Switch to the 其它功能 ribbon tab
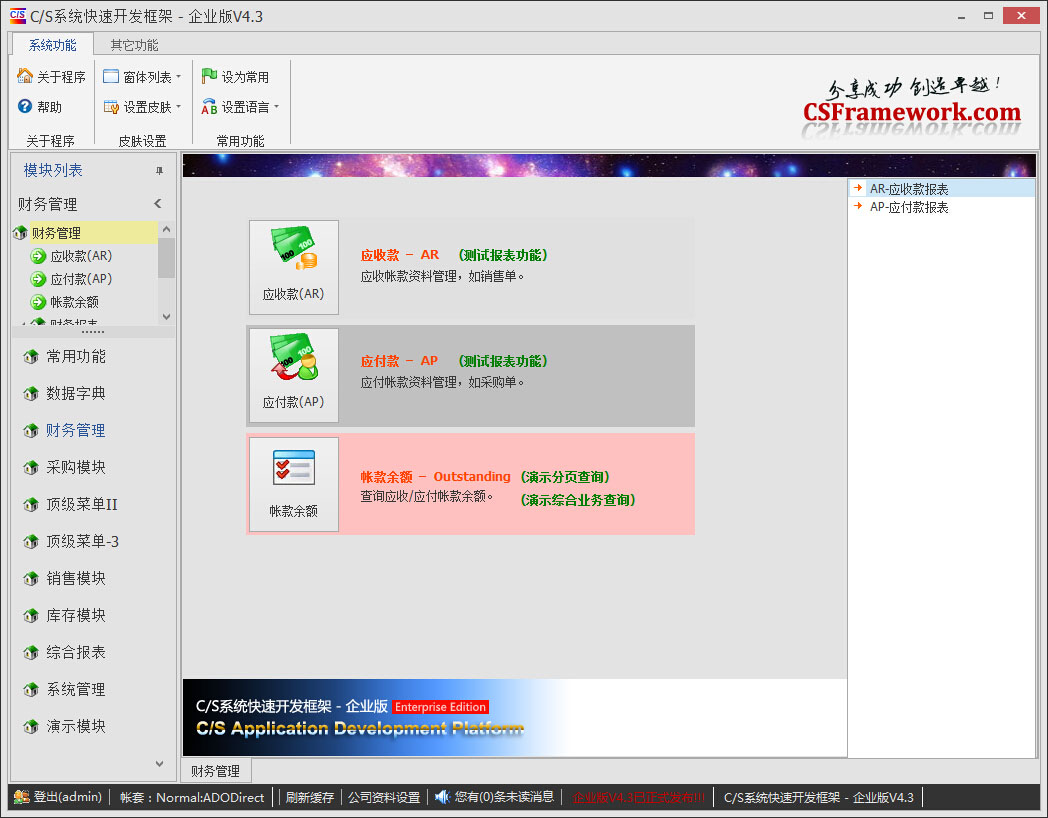Image resolution: width=1048 pixels, height=818 pixels. coord(134,45)
